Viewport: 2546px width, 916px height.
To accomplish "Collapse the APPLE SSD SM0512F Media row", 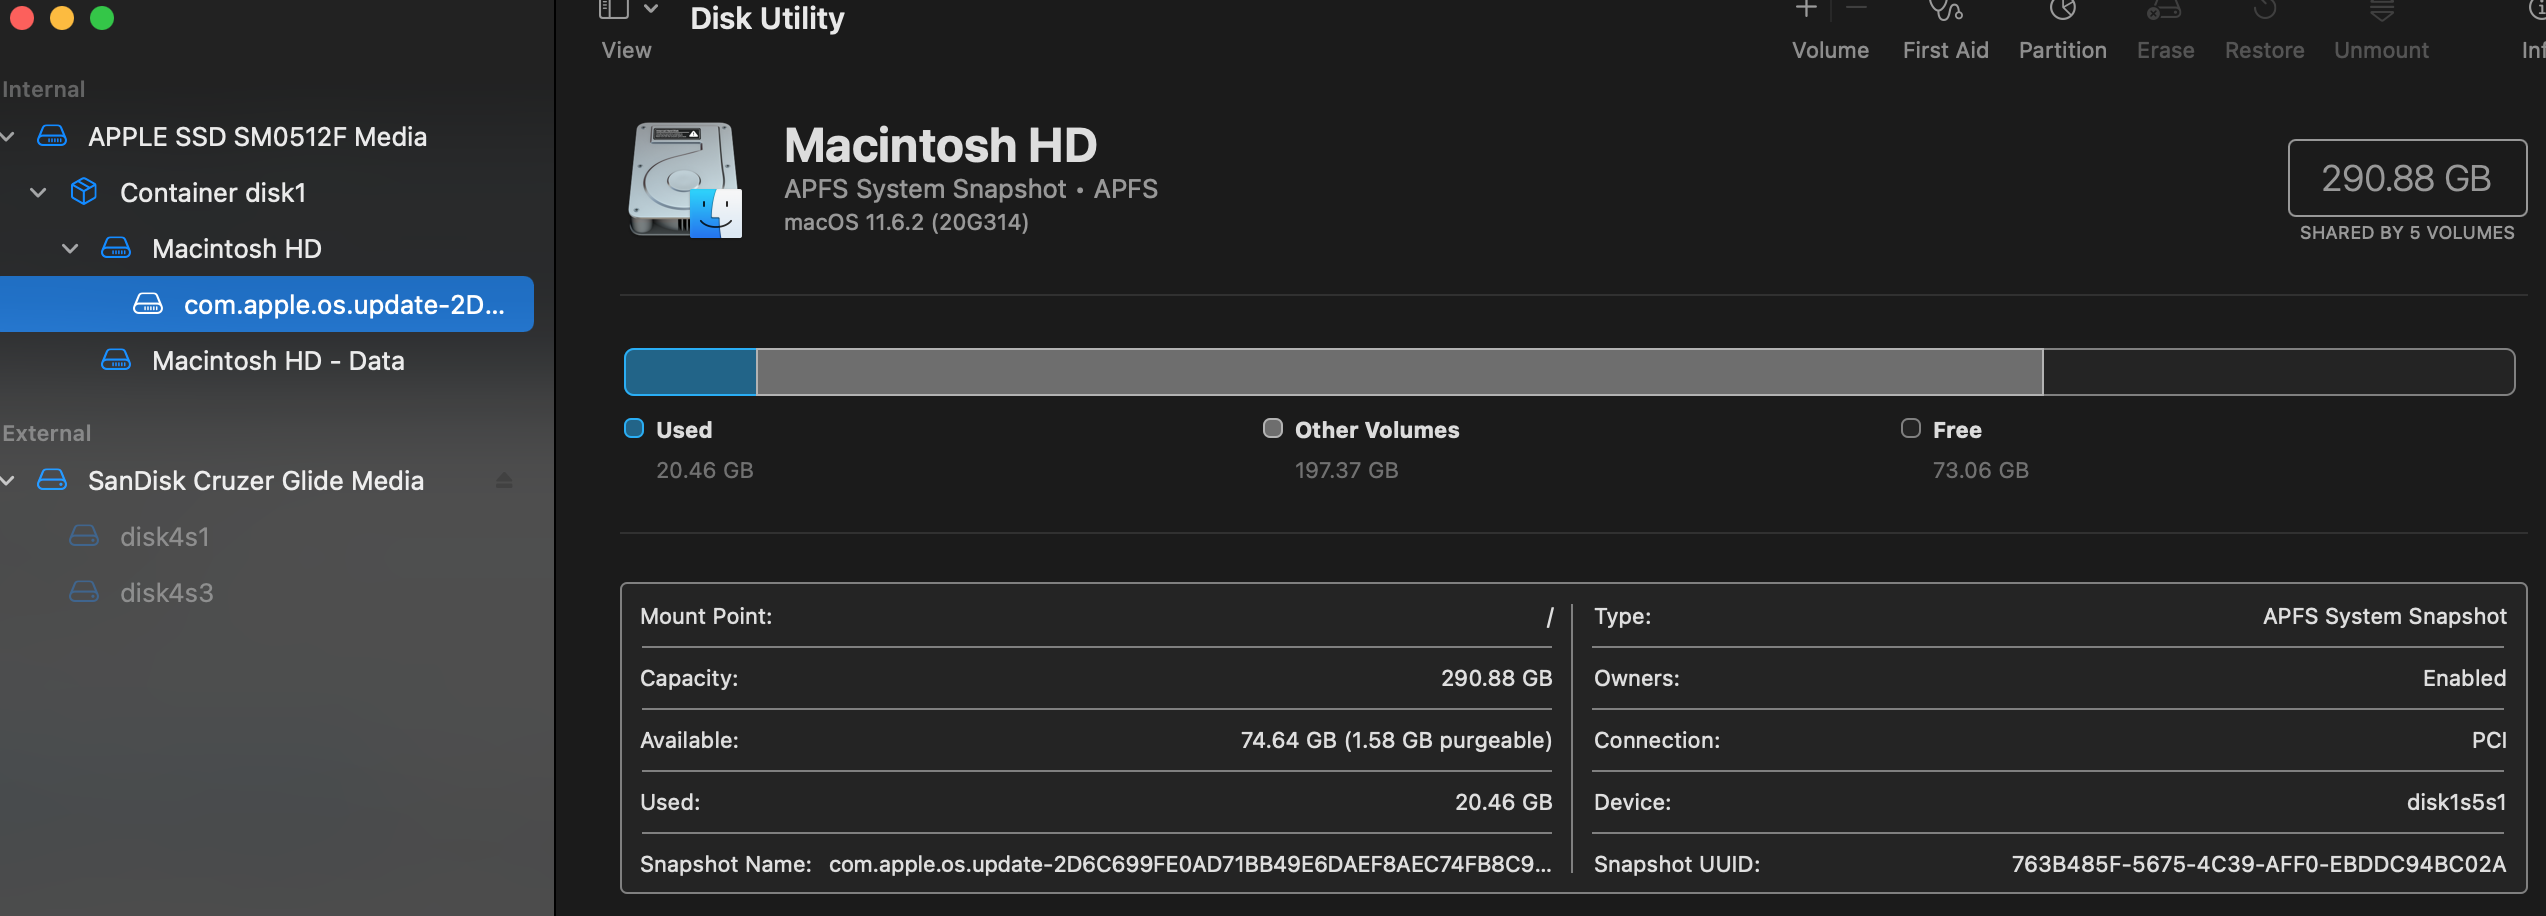I will coord(8,137).
